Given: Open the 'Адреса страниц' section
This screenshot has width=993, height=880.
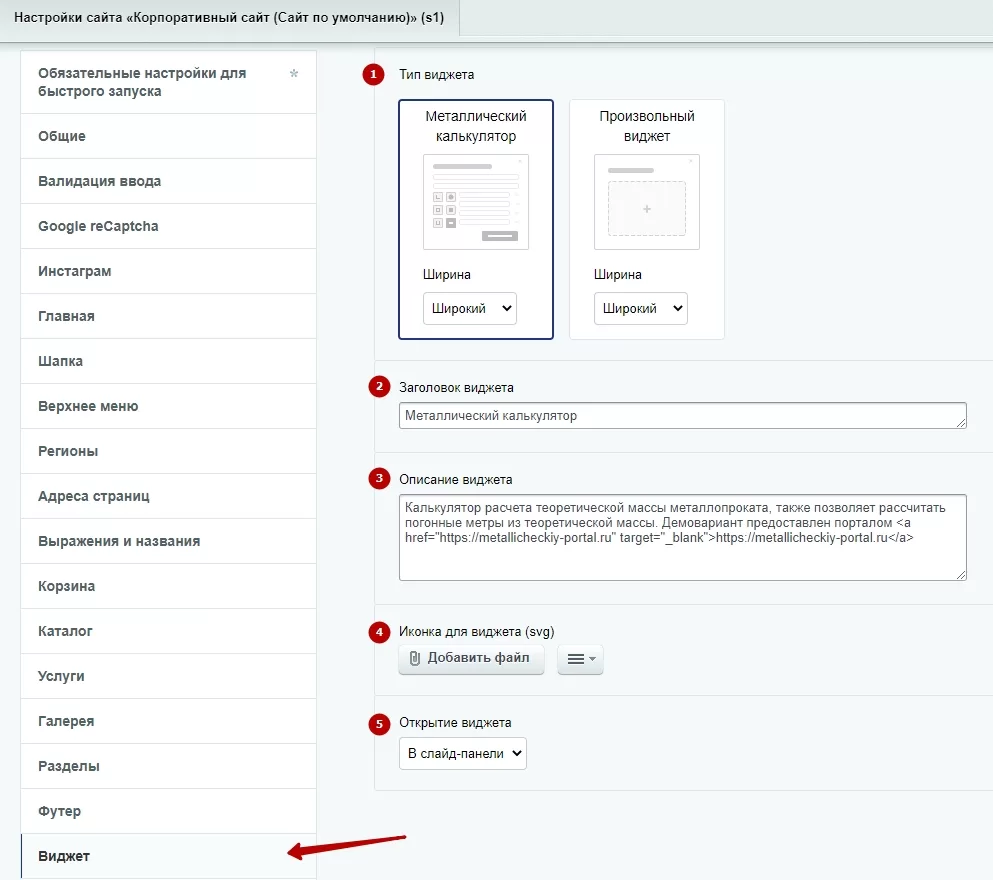Looking at the screenshot, I should 168,496.
